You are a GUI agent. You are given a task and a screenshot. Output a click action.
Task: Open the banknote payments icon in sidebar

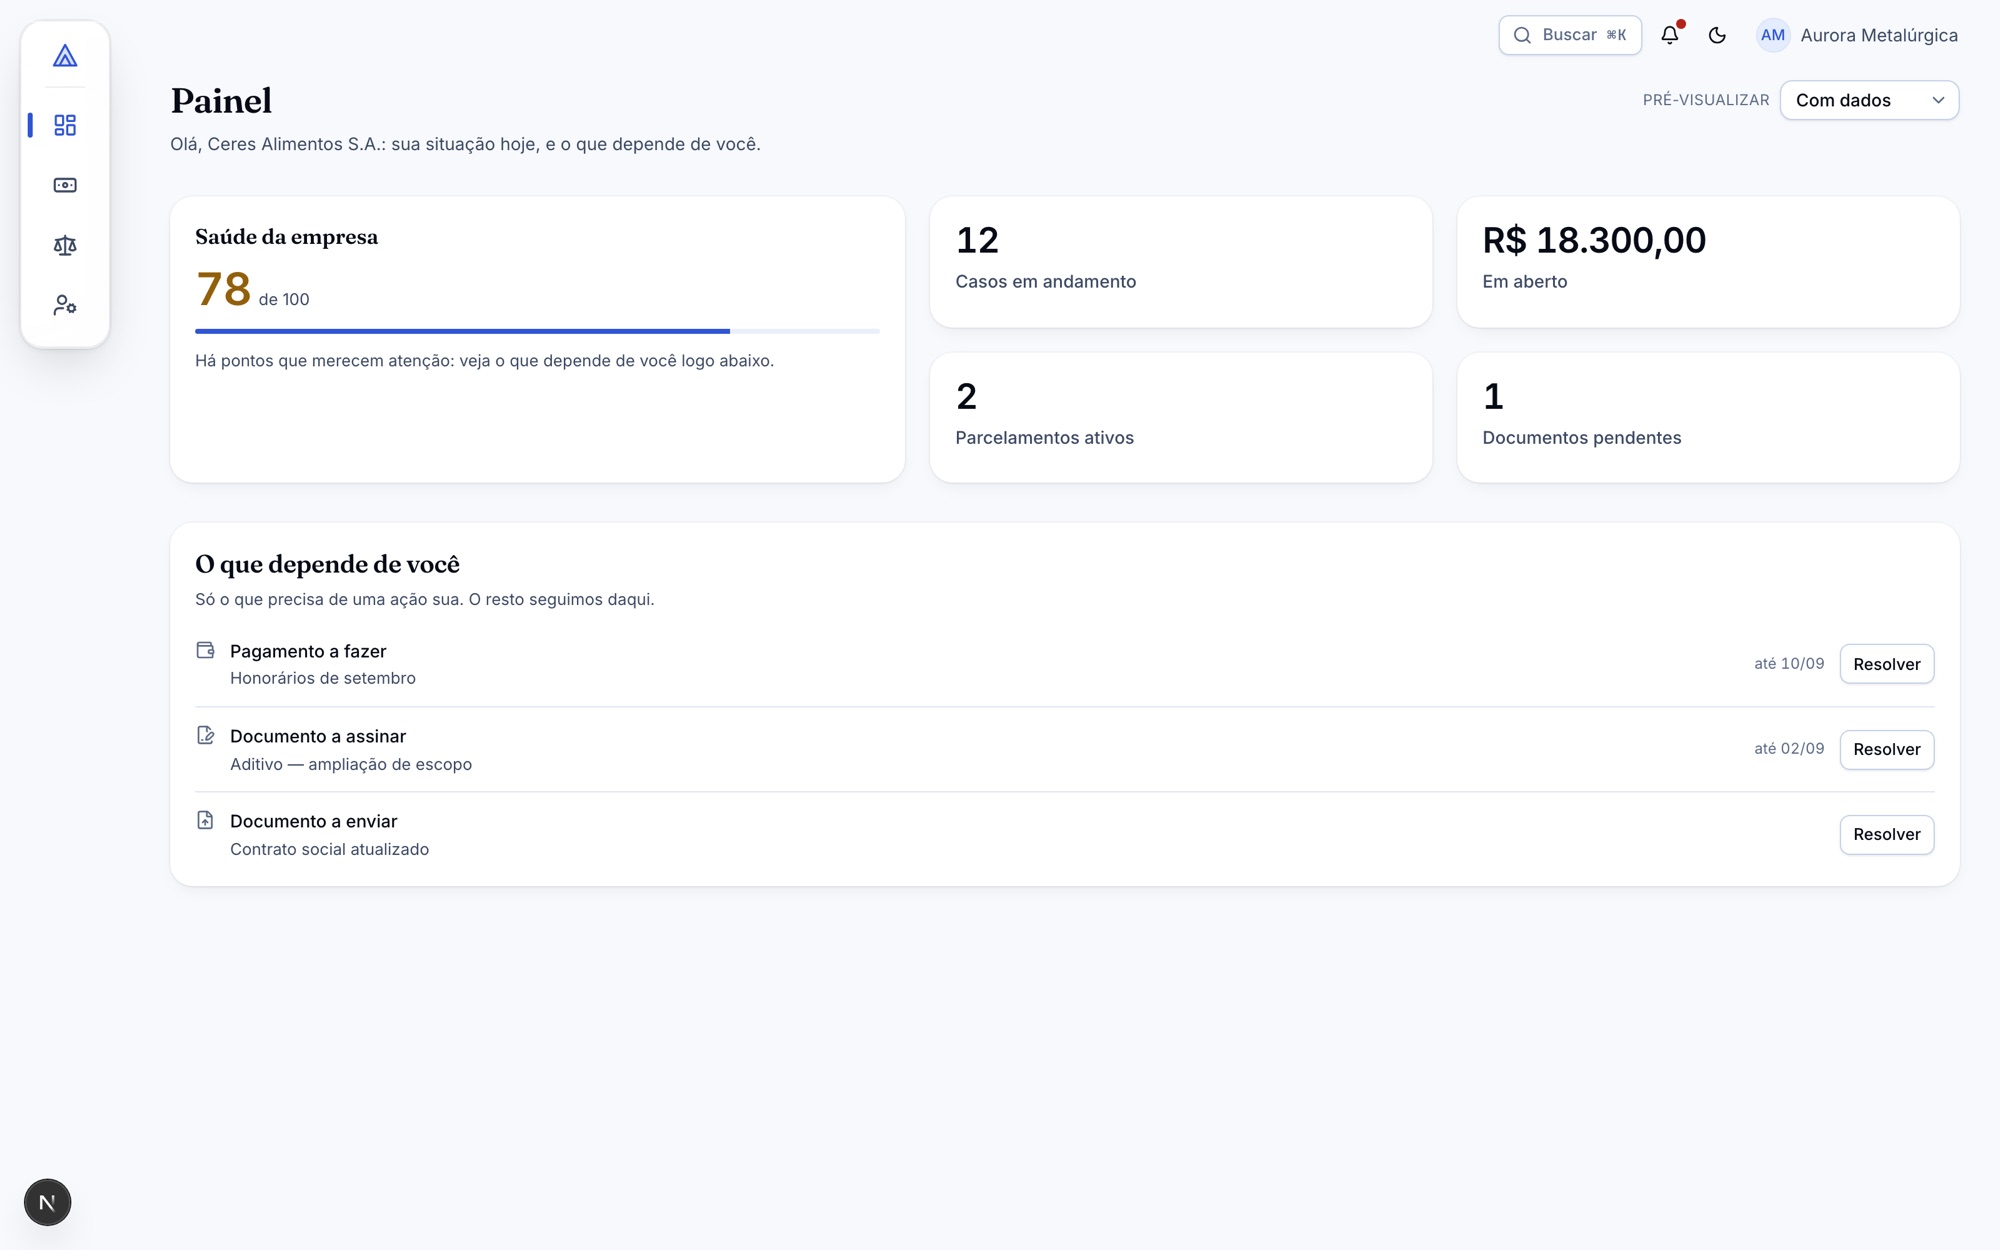click(65, 185)
